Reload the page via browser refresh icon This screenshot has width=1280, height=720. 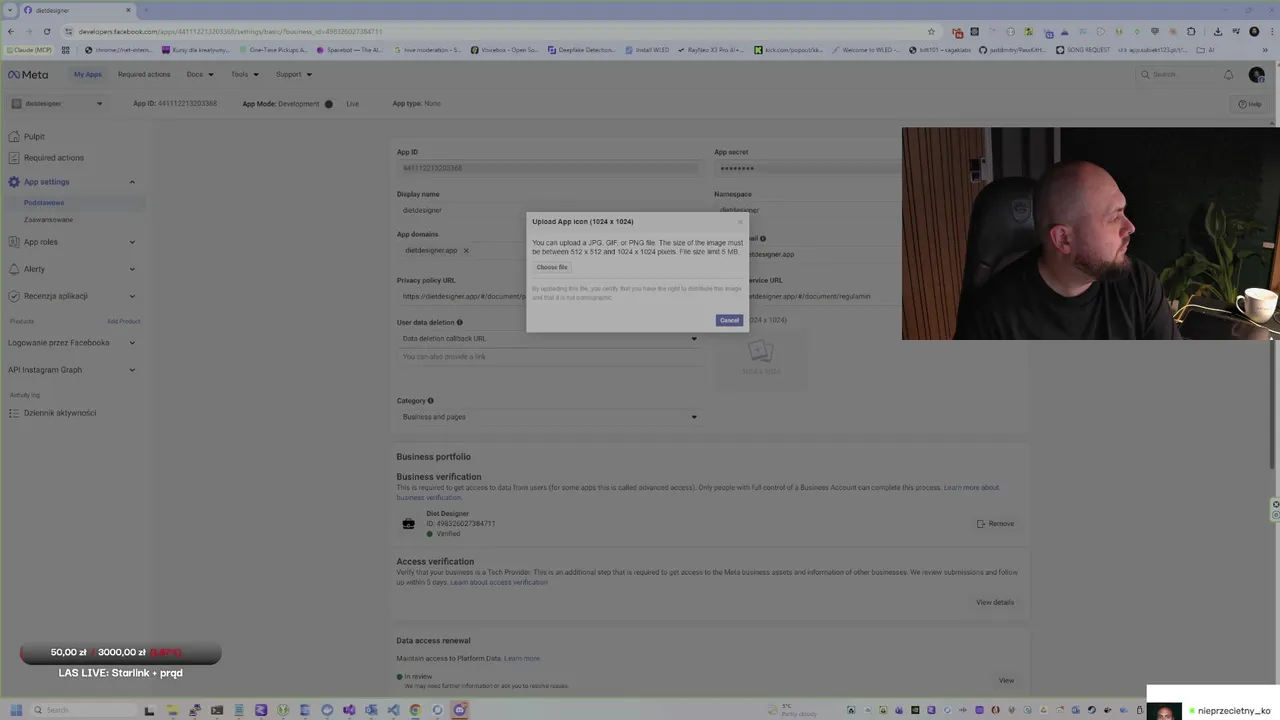(46, 31)
